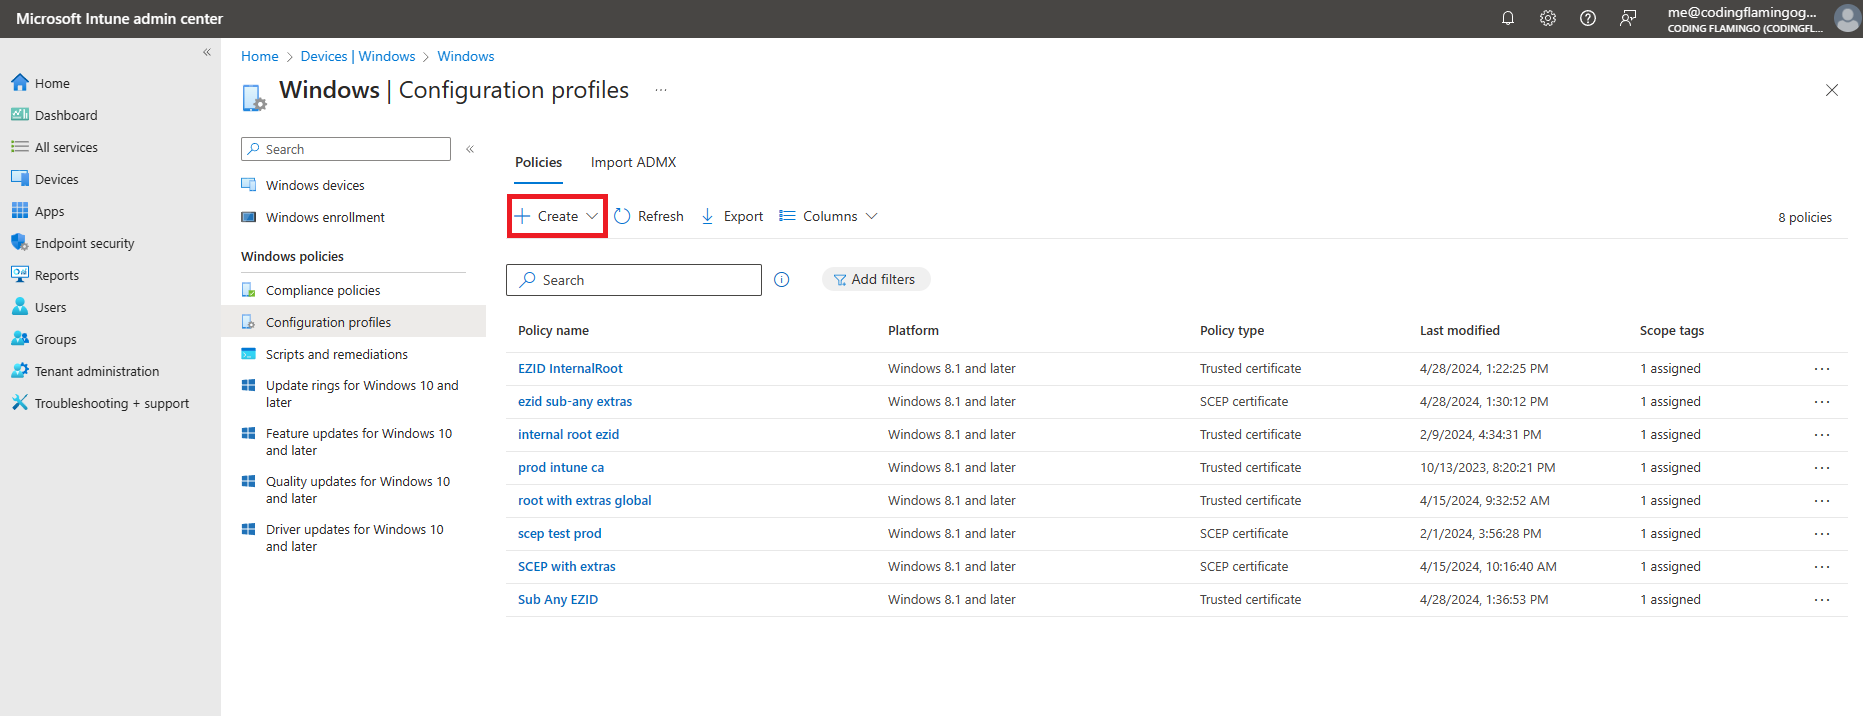This screenshot has height=716, width=1863.
Task: Open the internal root ezid policy
Action: (x=568, y=435)
